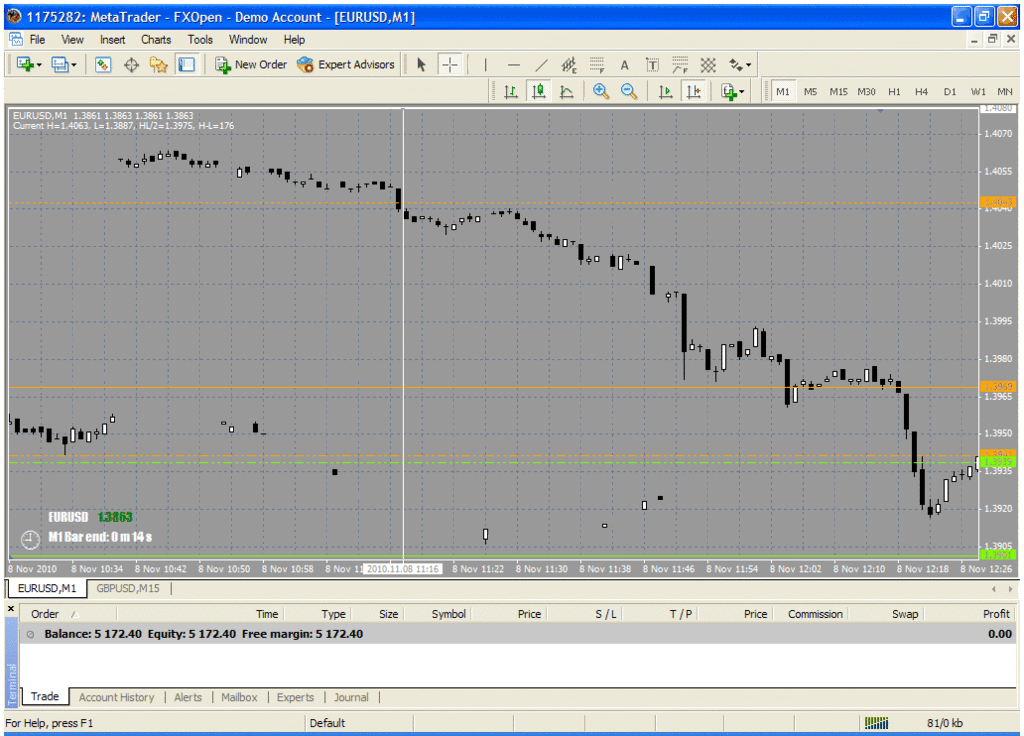Screen dimensions: 1024x736
Task: Zoom out on the chart
Action: (629, 92)
